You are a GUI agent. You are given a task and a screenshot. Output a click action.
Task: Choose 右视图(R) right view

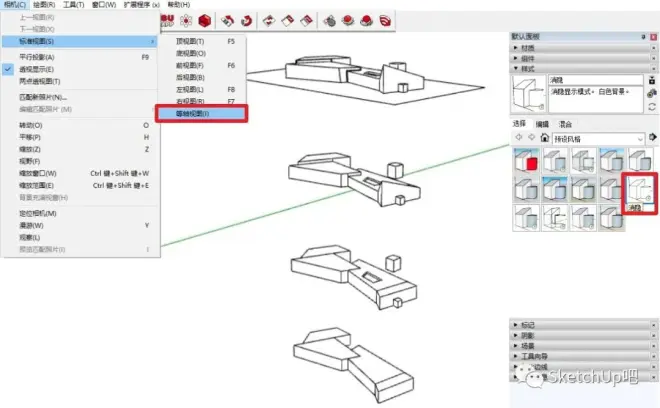click(203, 101)
